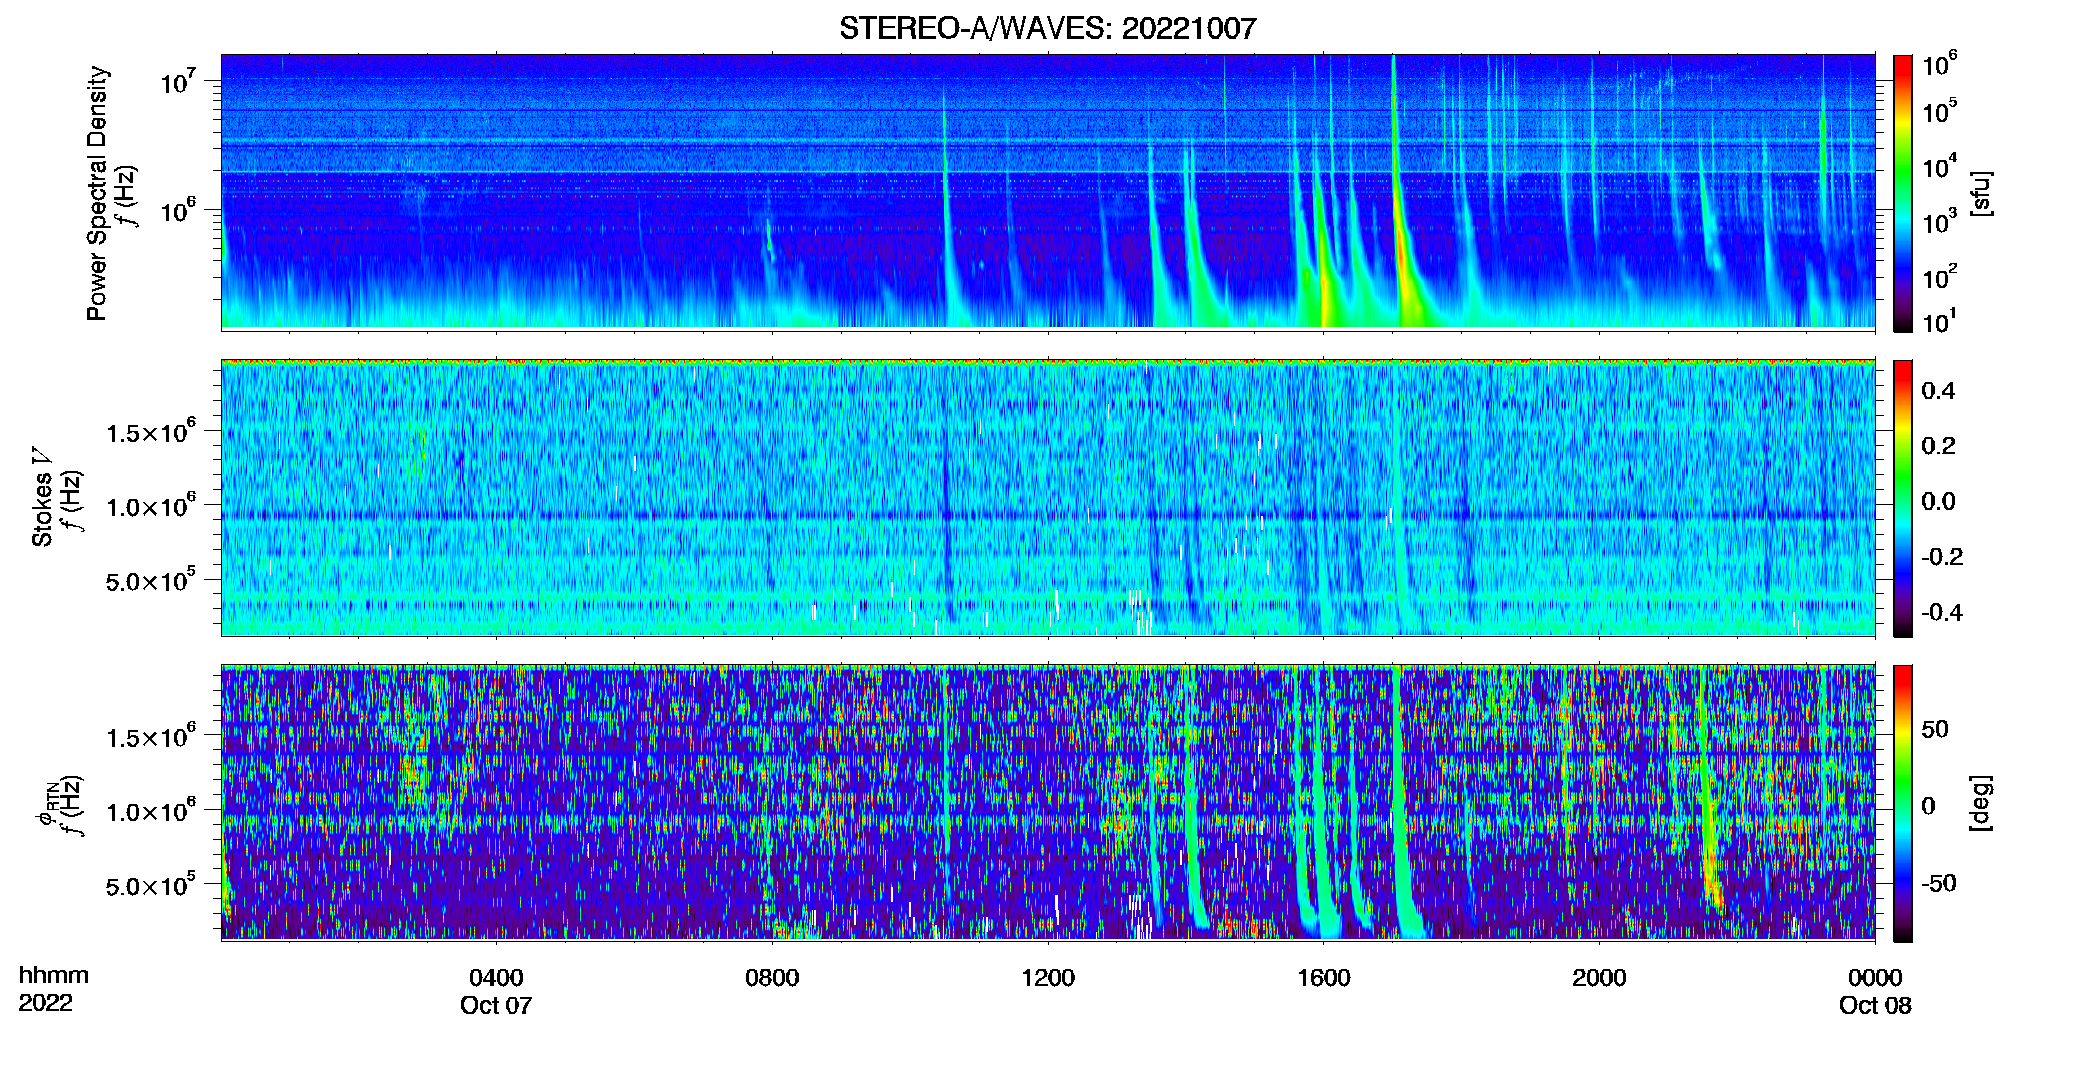Viewport: 2096px width, 1080px height.
Task: Click the Power Spectral Density axis label
Action: tap(97, 193)
